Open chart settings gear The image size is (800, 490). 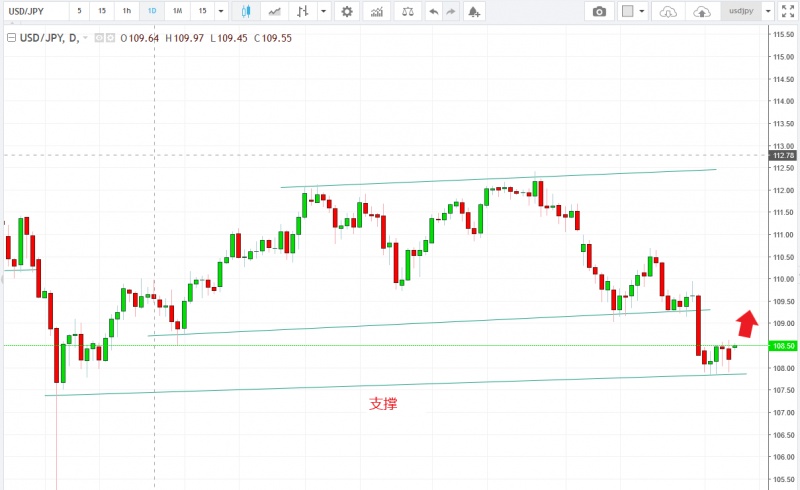(x=346, y=11)
